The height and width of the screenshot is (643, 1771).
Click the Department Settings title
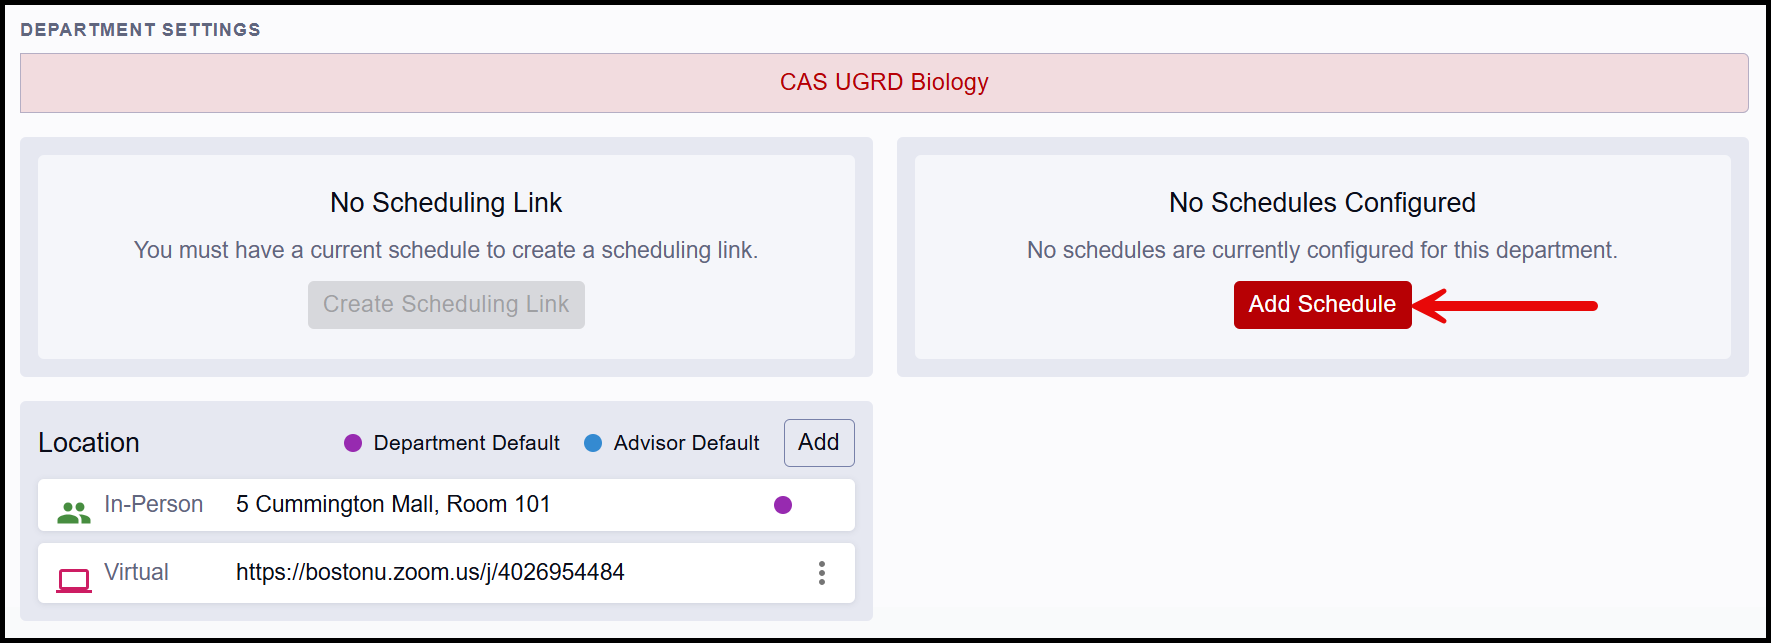[140, 30]
